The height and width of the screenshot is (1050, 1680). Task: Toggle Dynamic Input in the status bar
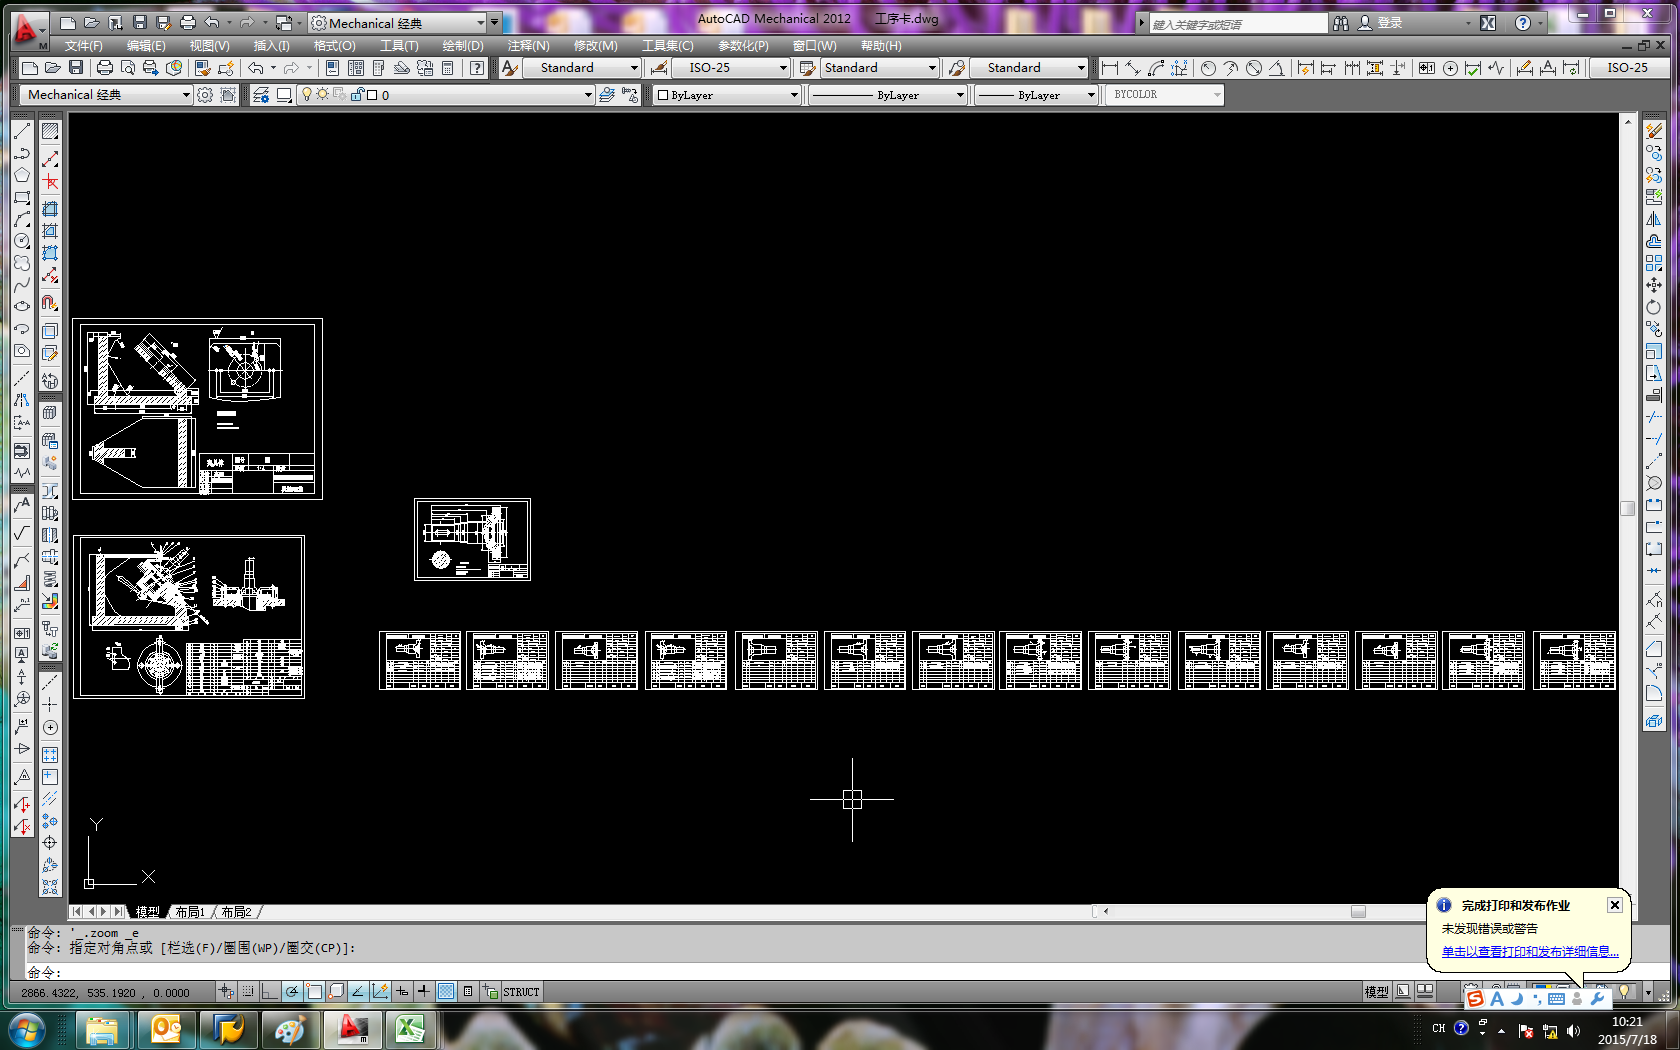(x=402, y=992)
